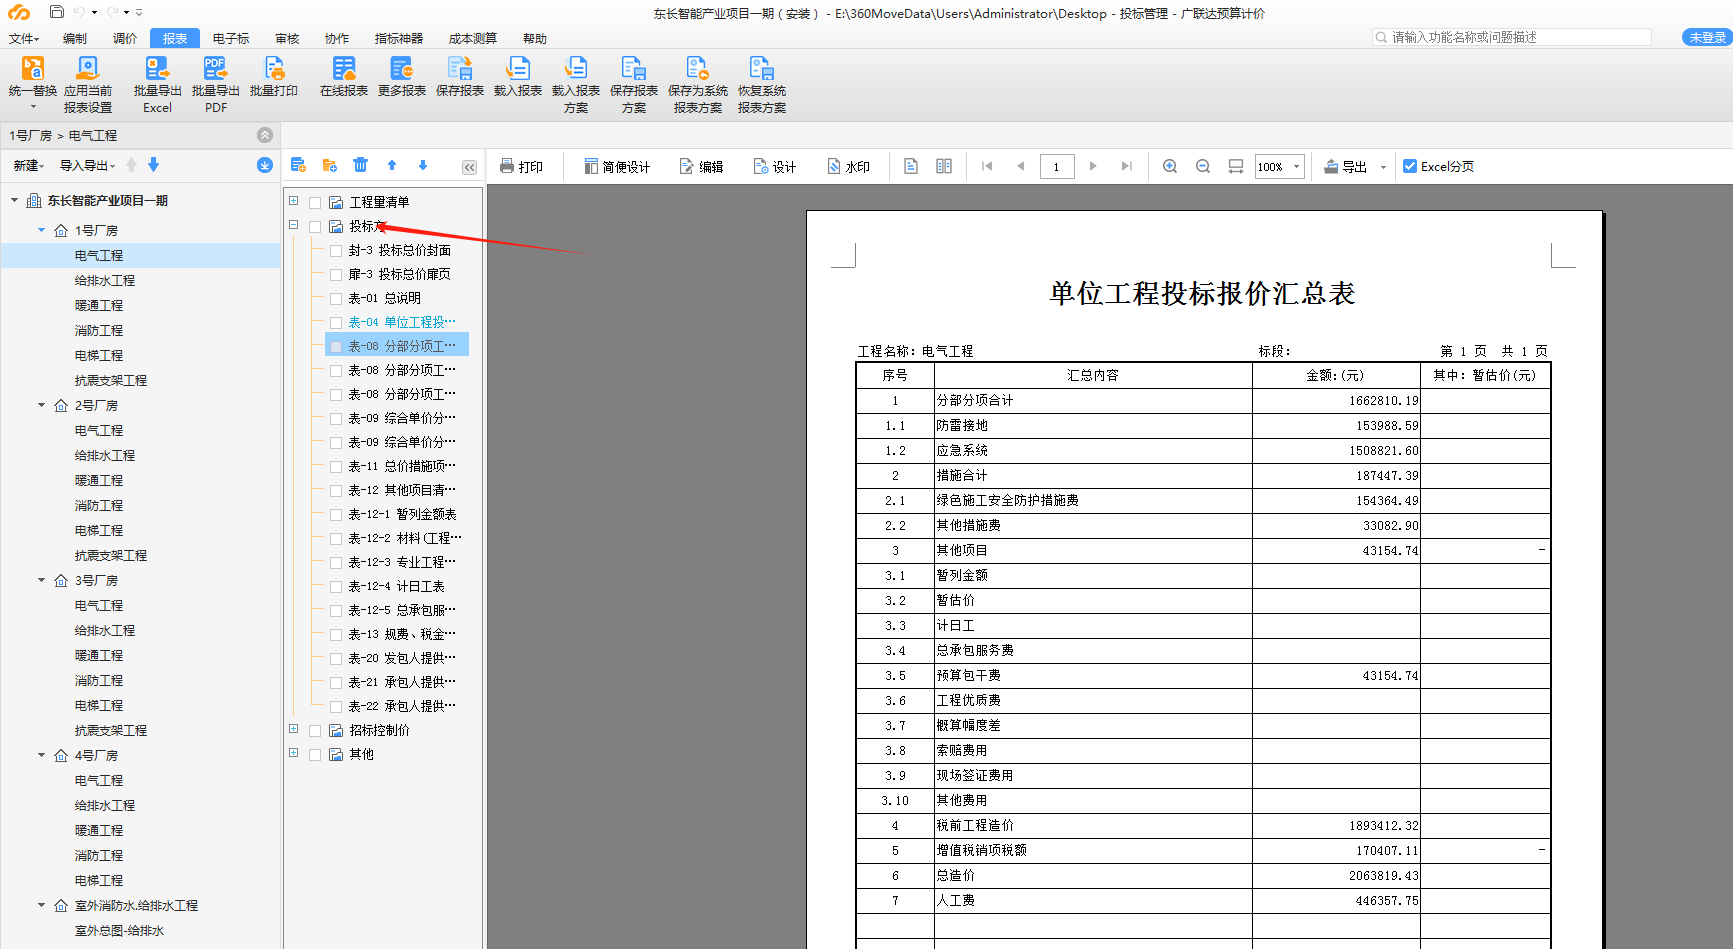Image resolution: width=1733 pixels, height=949 pixels.
Task: Click the 导出 export button
Action: pos(1346,166)
